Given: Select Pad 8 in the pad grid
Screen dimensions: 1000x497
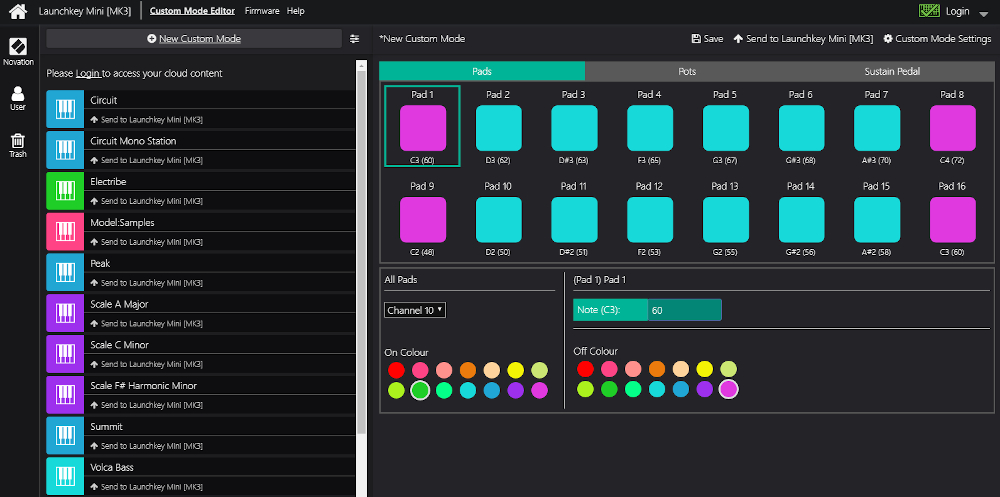Looking at the screenshot, I should (x=953, y=128).
